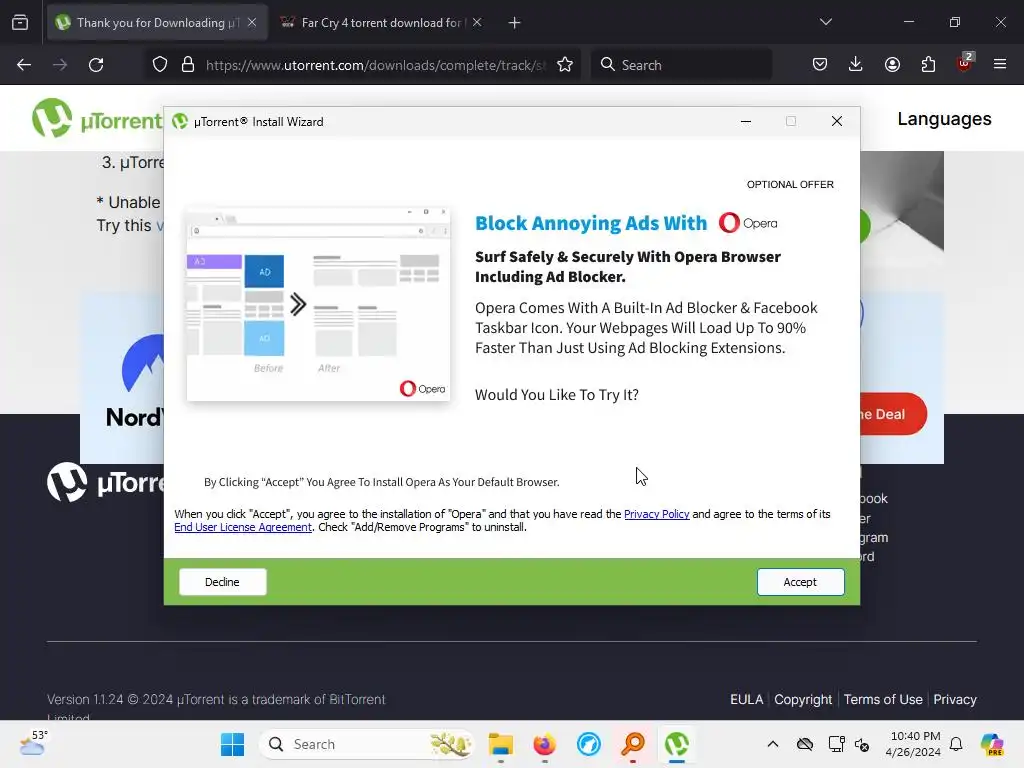Open the Privacy Policy link in wizard
This screenshot has height=768, width=1024.
[x=656, y=514]
